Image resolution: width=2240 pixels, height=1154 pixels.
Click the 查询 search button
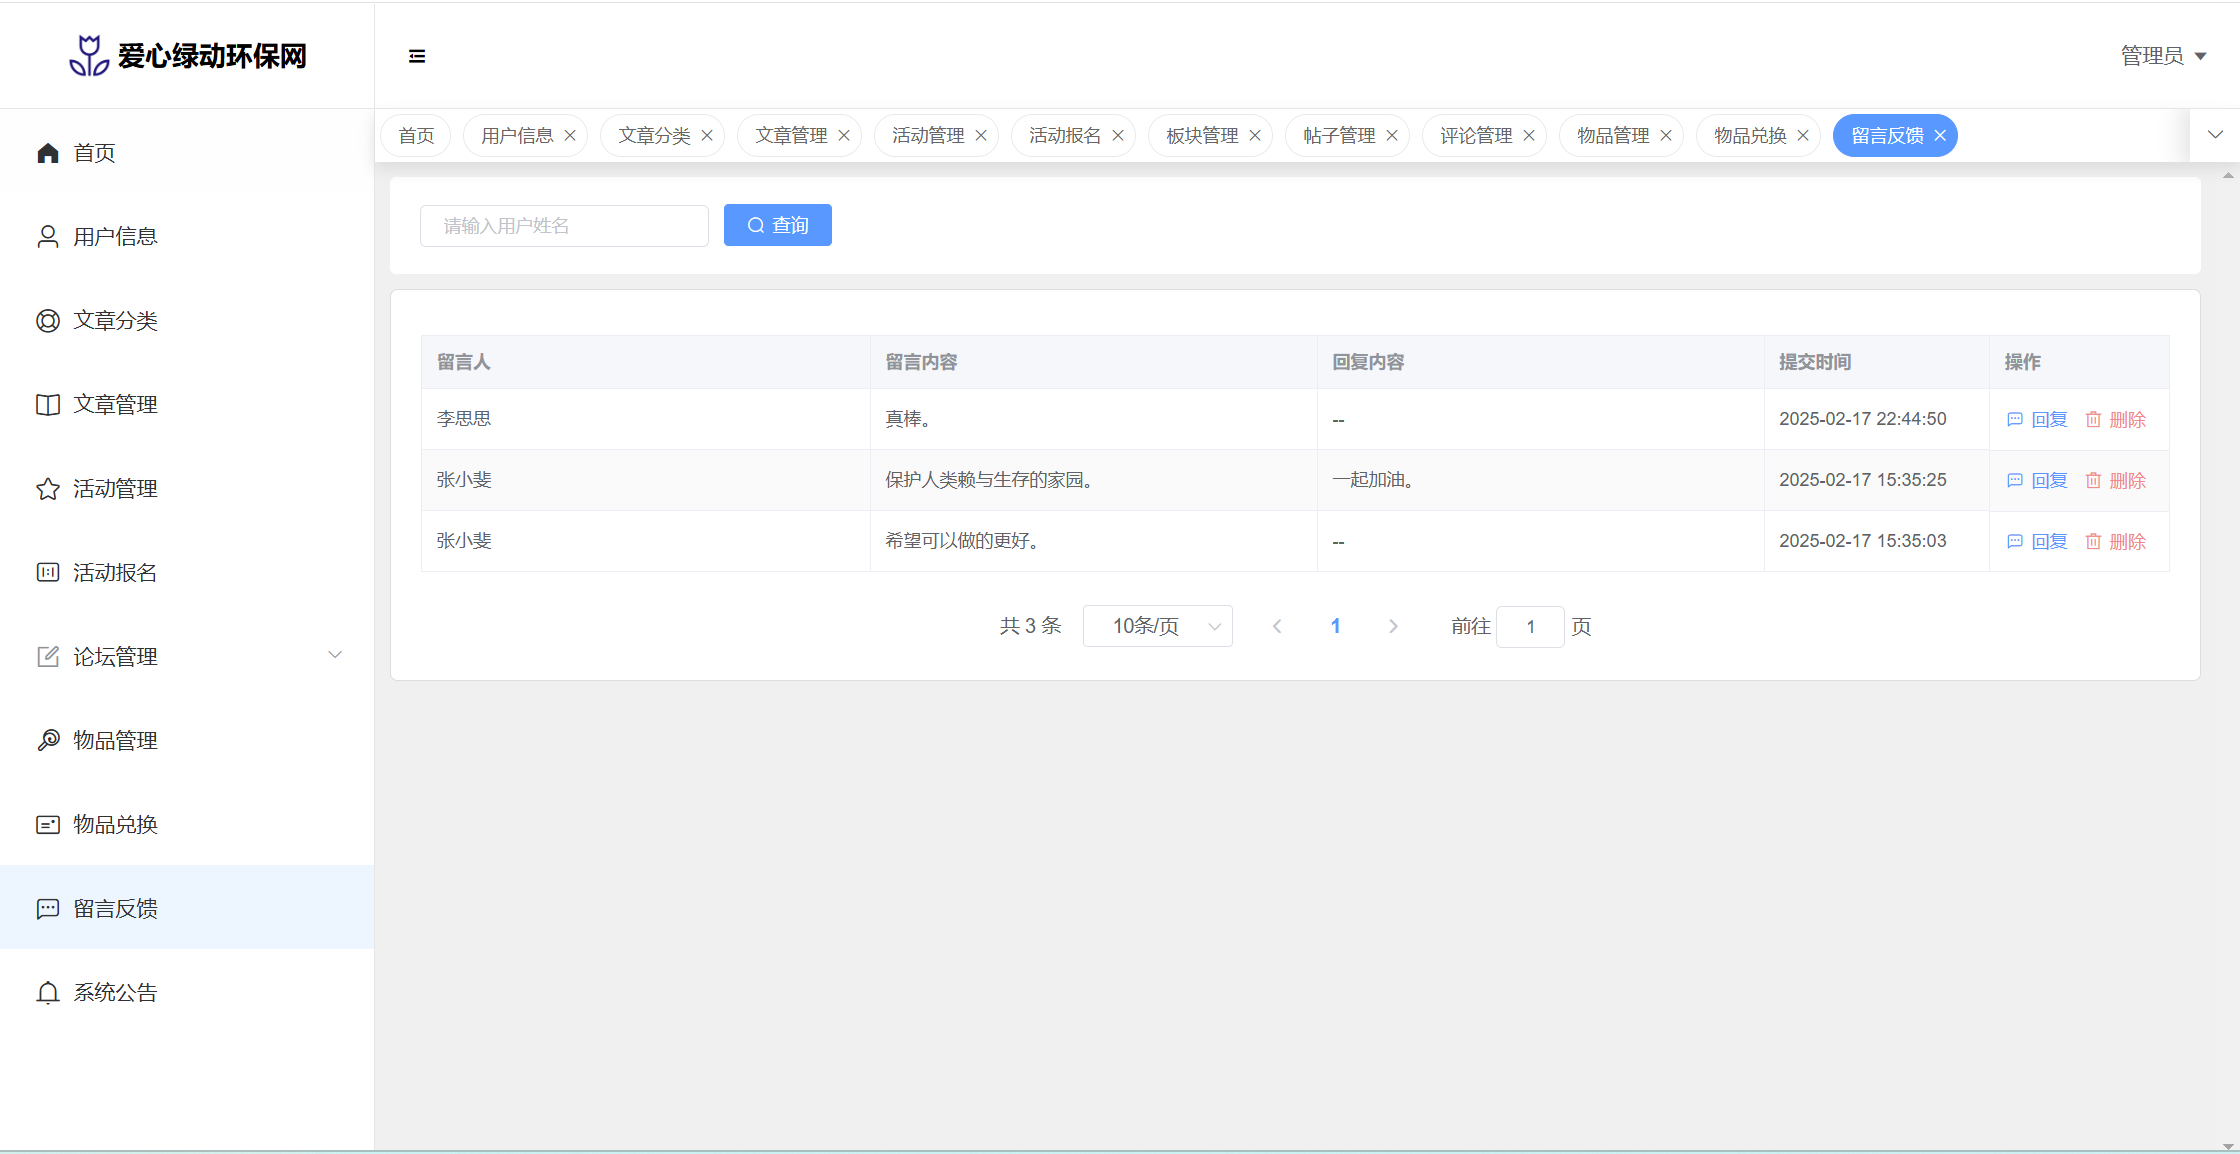click(x=777, y=226)
